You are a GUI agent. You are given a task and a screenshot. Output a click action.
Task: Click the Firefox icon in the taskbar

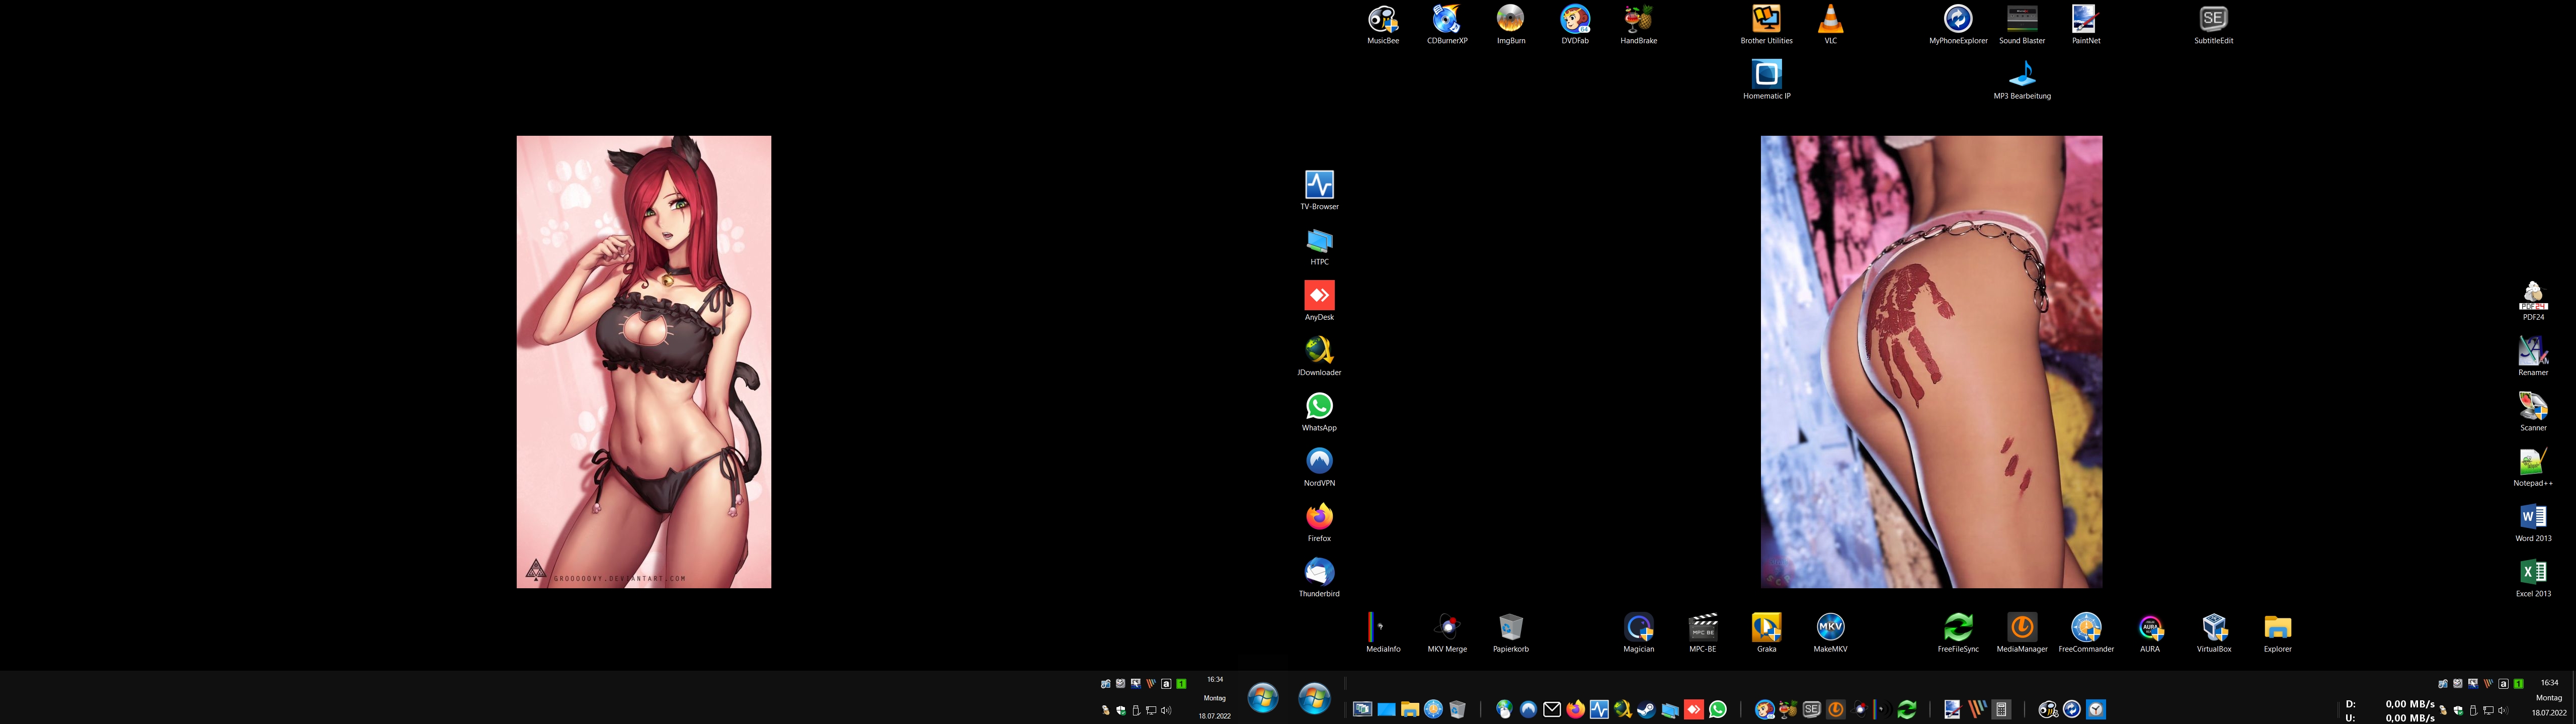pyautogui.click(x=1576, y=709)
